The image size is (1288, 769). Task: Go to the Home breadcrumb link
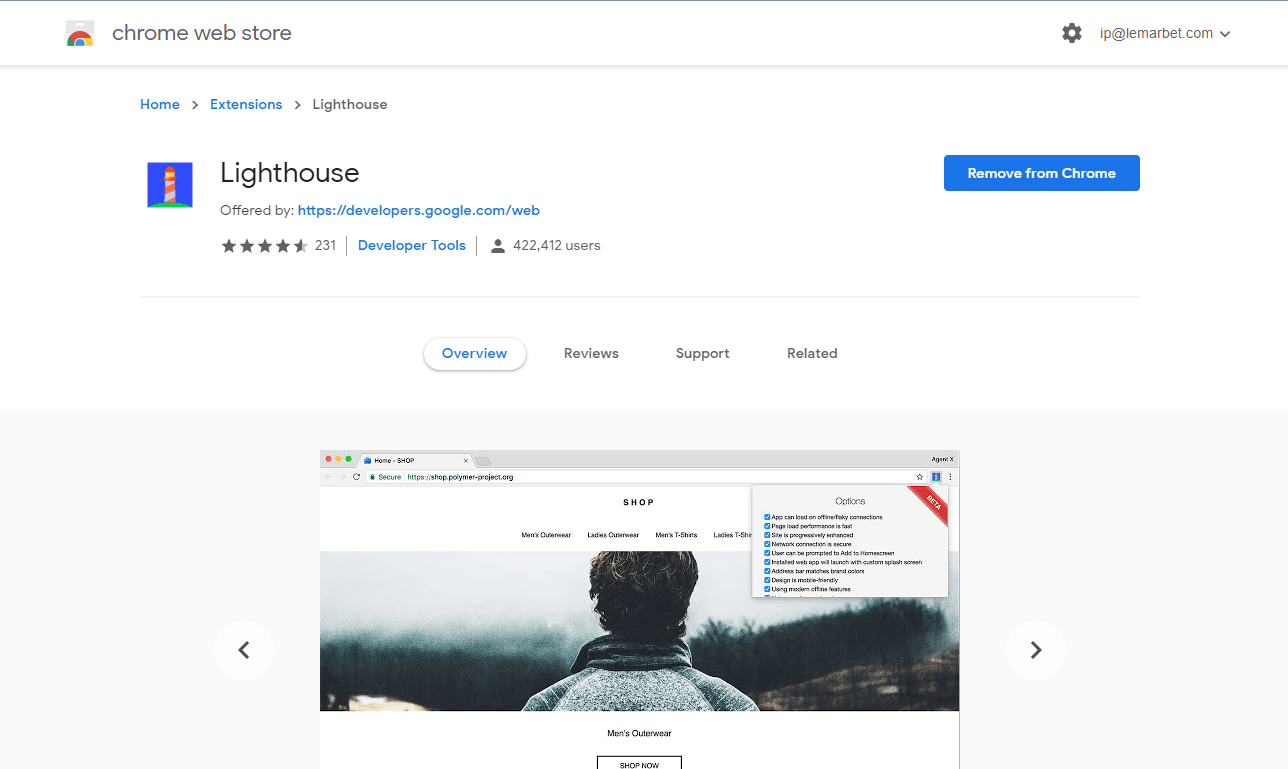(x=160, y=104)
